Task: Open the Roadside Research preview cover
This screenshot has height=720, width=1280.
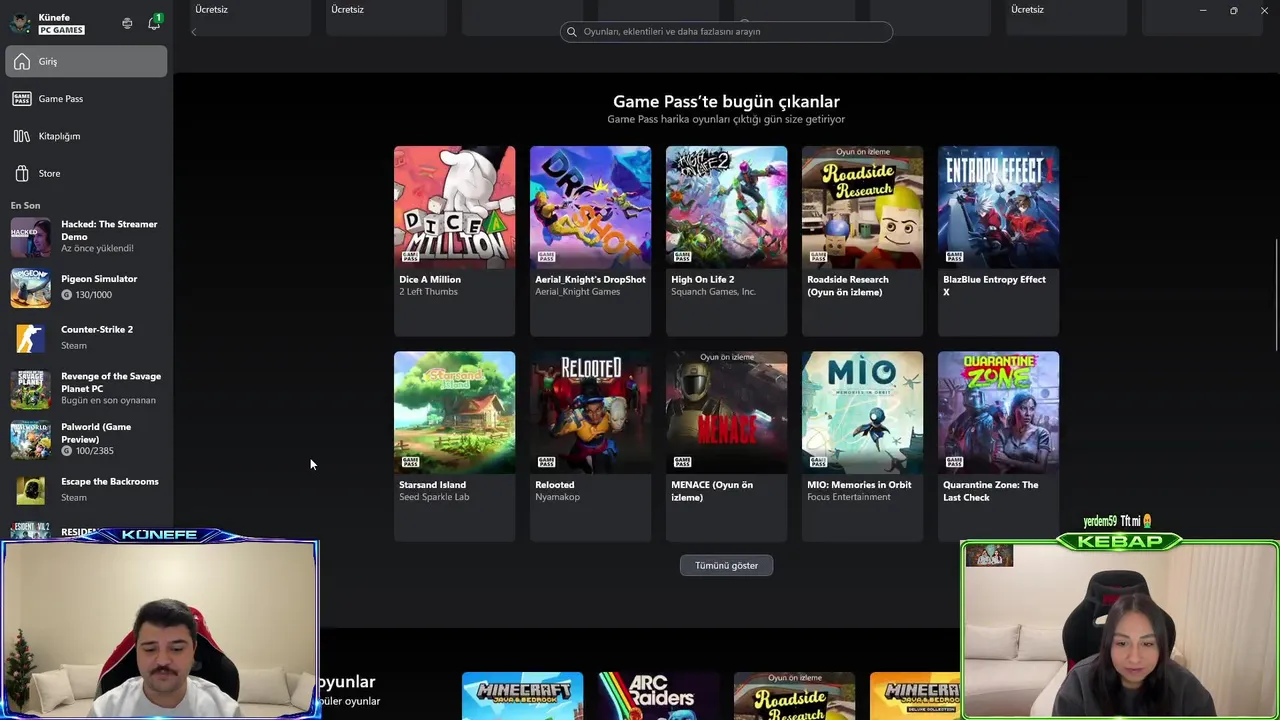Action: click(x=863, y=207)
